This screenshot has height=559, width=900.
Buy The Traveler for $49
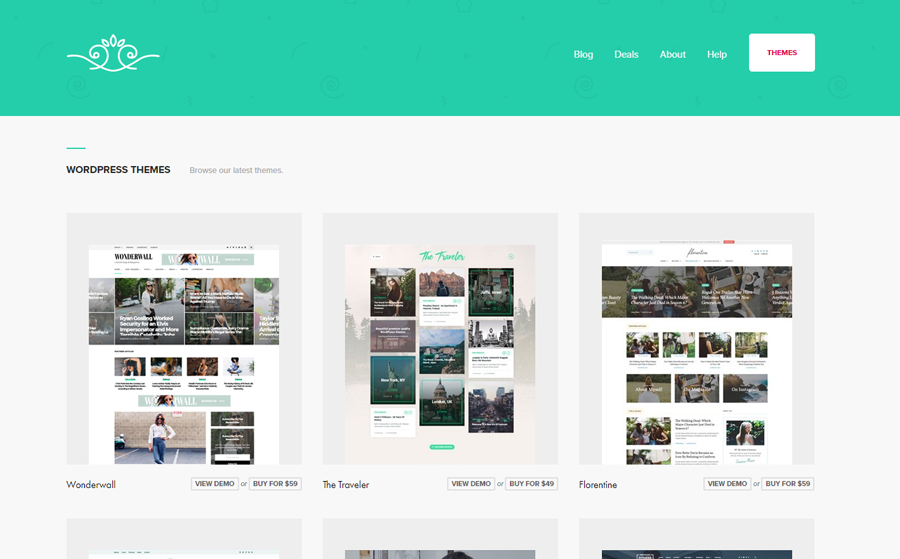[532, 484]
